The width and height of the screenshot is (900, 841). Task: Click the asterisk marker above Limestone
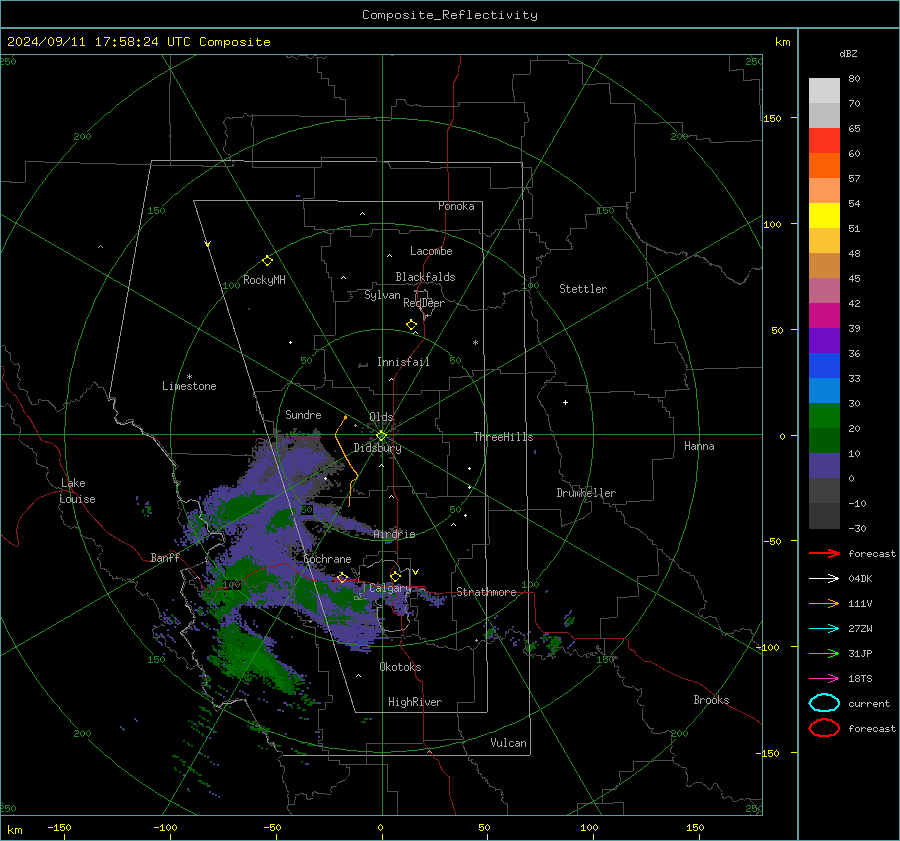pos(189,377)
